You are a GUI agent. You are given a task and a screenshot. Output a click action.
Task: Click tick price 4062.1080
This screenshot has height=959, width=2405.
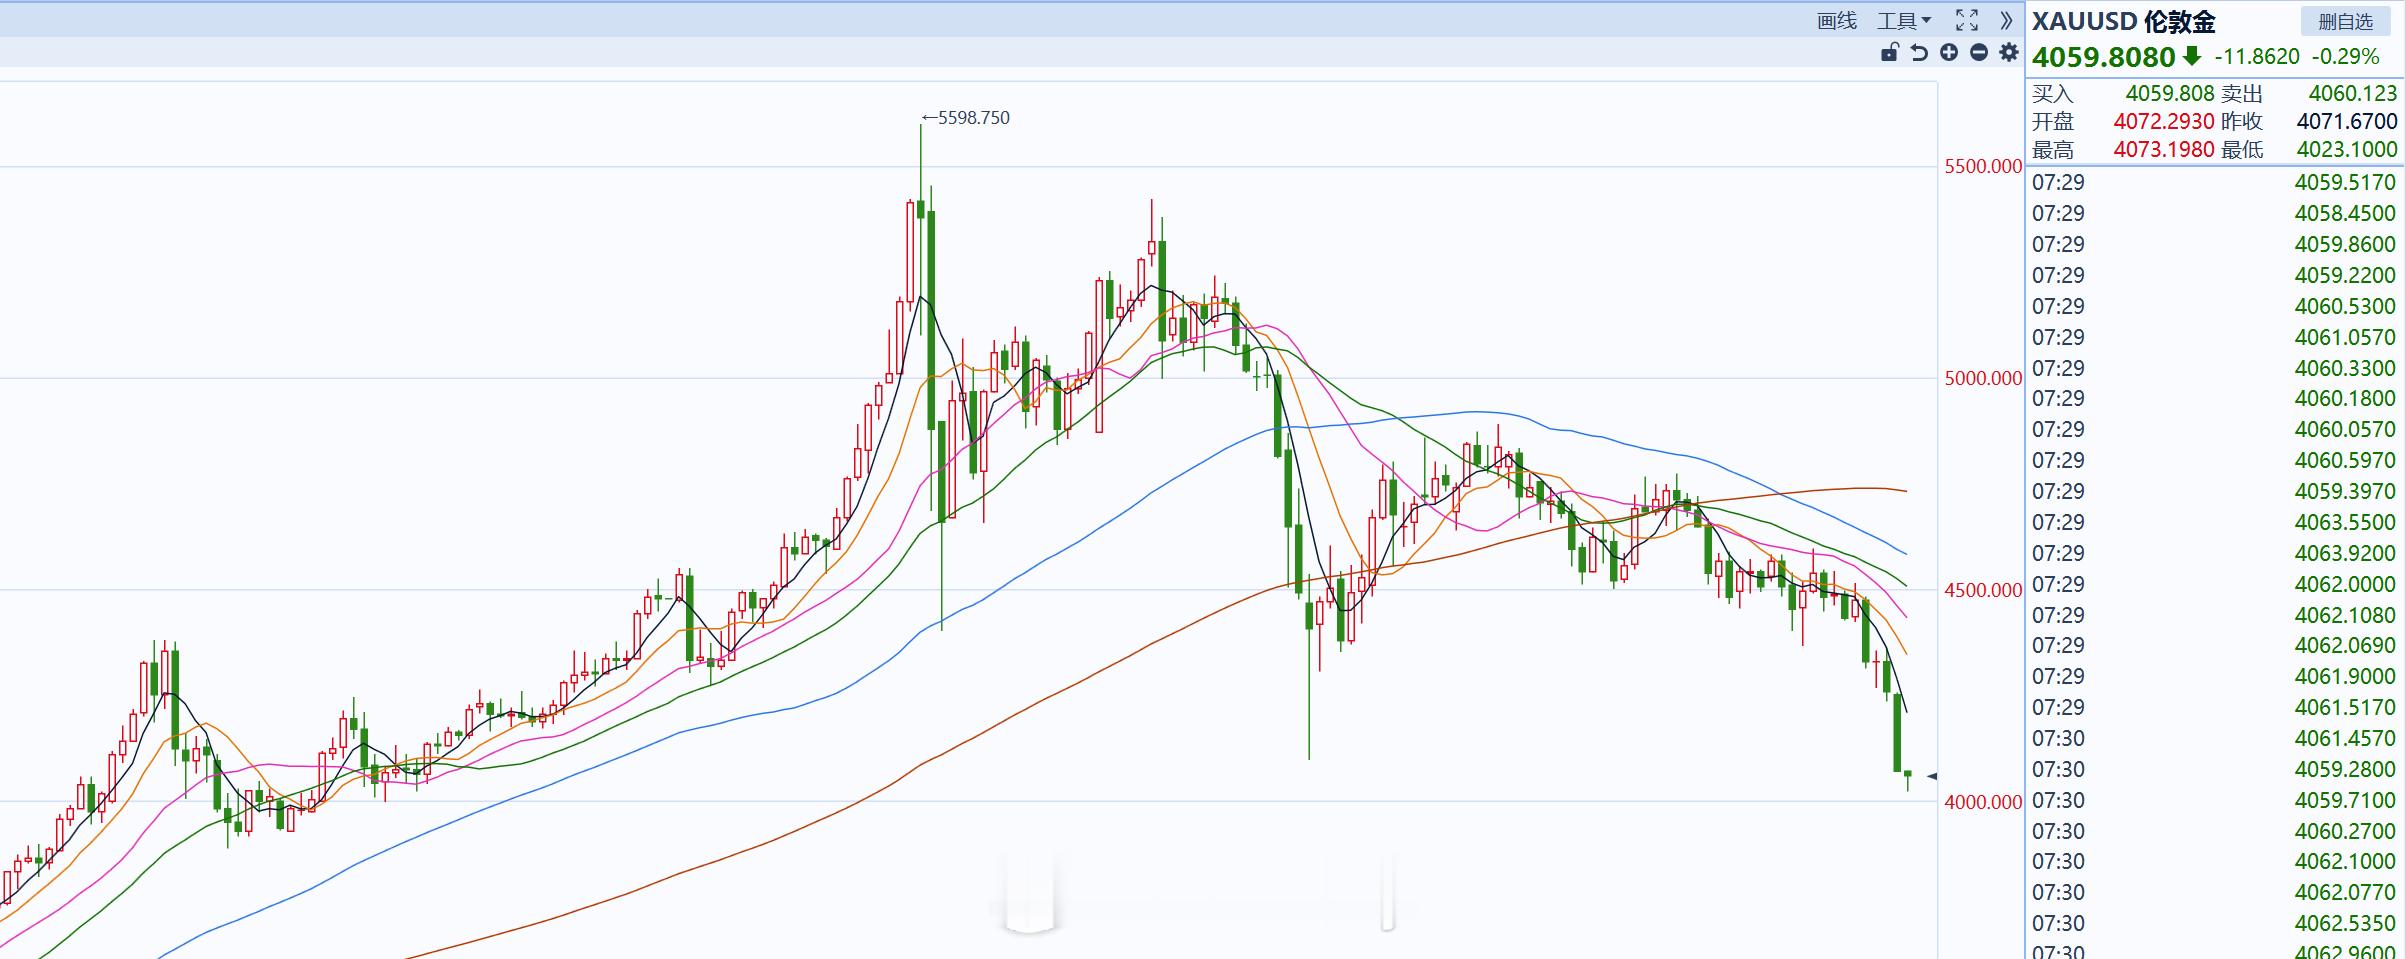tap(2345, 616)
